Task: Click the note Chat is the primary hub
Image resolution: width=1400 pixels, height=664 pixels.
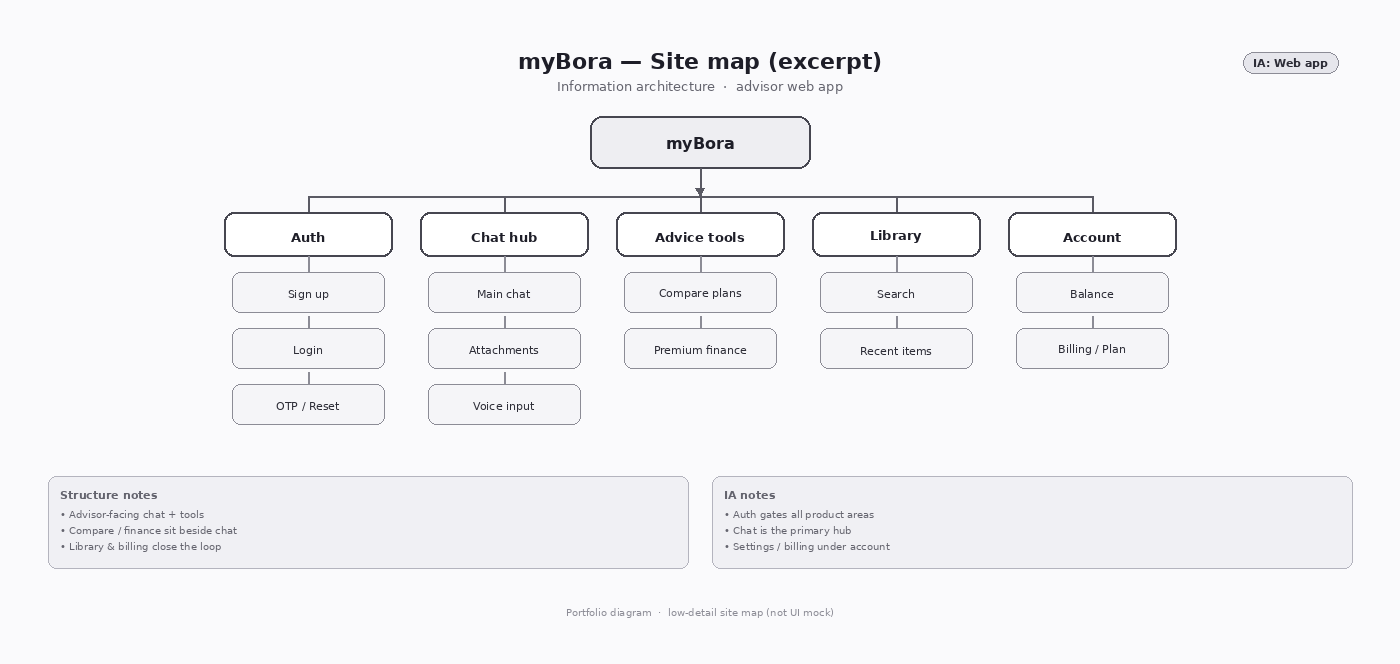Action: (x=788, y=530)
